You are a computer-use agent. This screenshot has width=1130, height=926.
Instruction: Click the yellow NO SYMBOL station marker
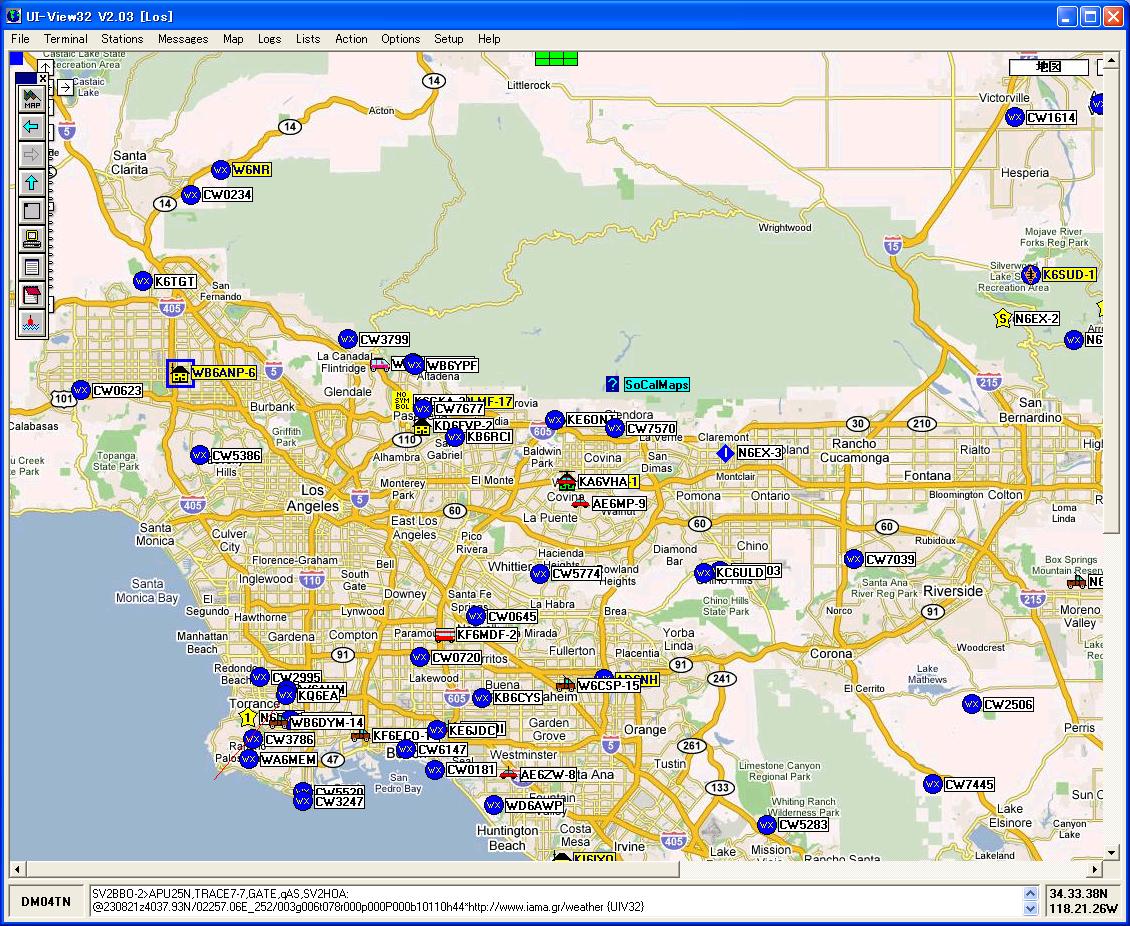coord(402,401)
